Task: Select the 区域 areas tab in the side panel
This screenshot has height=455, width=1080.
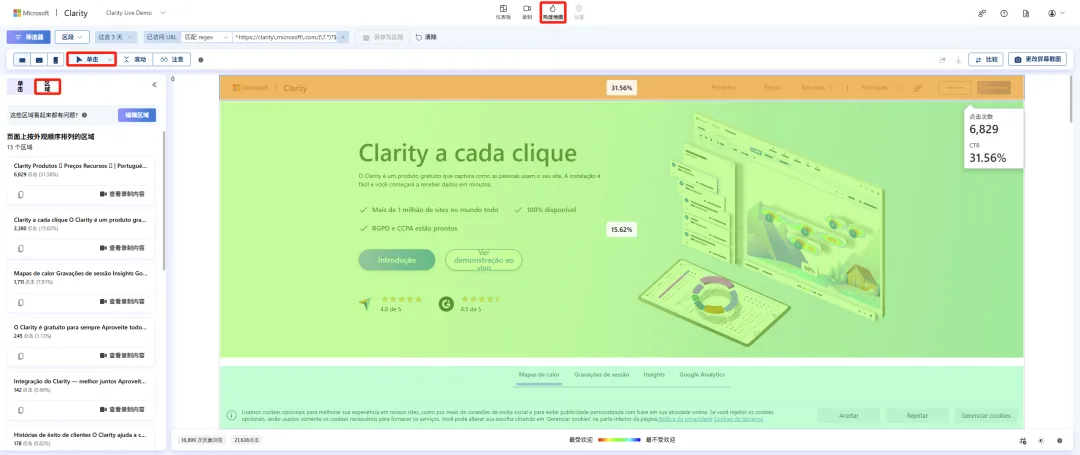Action: coord(47,86)
